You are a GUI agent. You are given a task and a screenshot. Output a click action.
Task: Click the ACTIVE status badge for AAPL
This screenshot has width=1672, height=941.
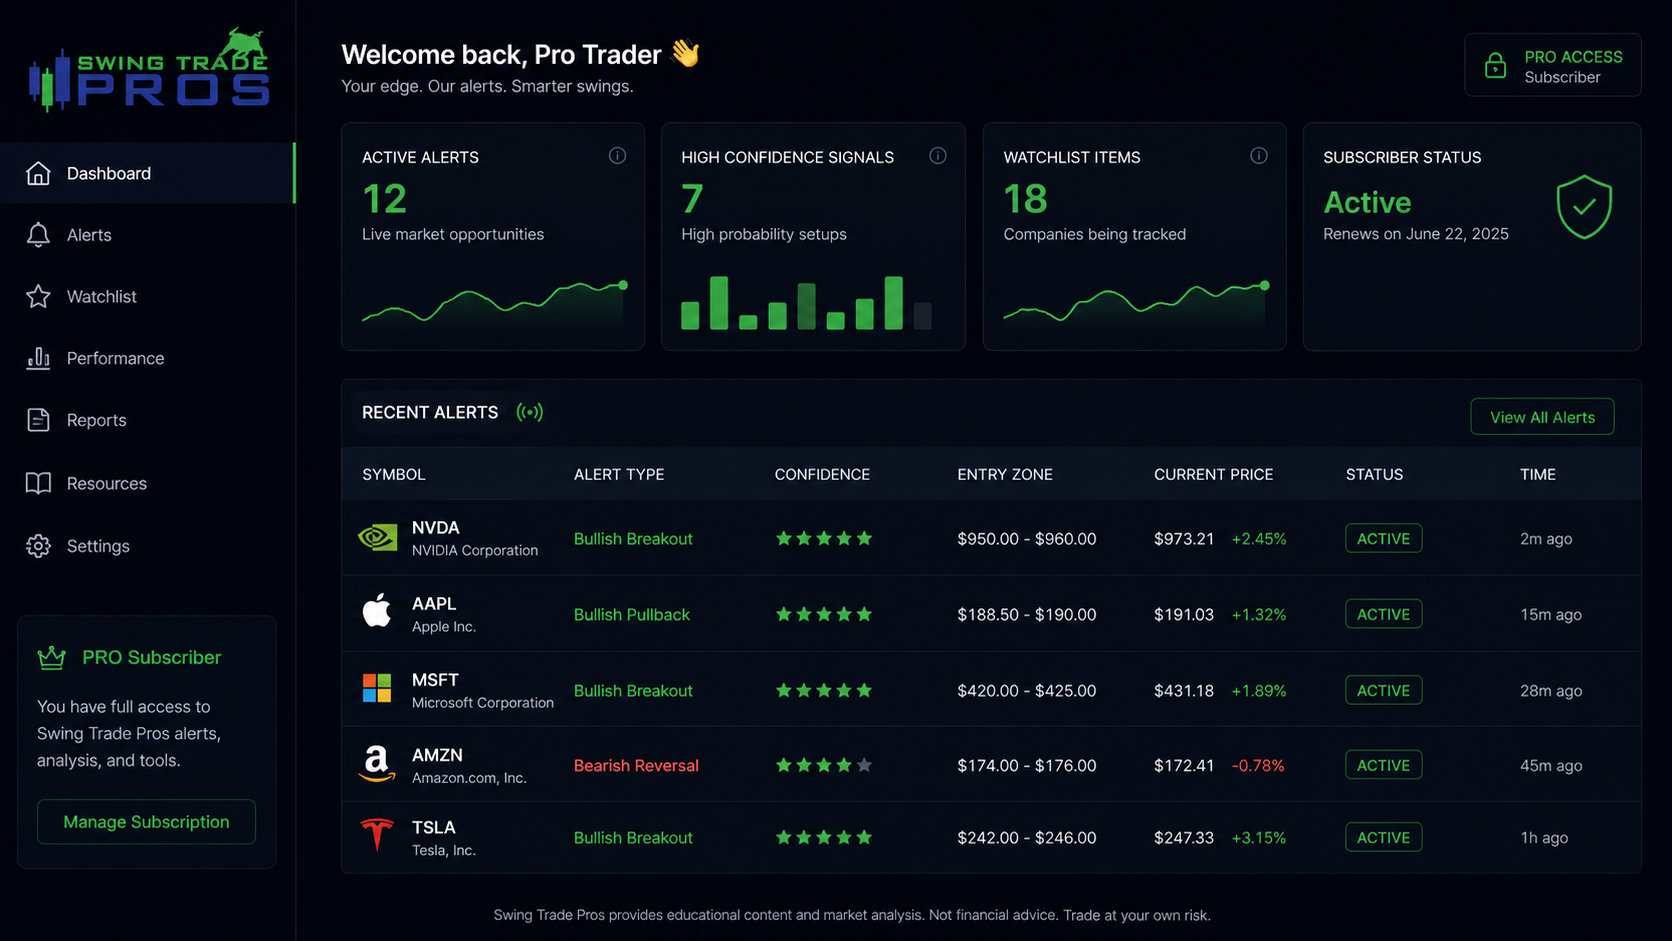pyautogui.click(x=1383, y=614)
